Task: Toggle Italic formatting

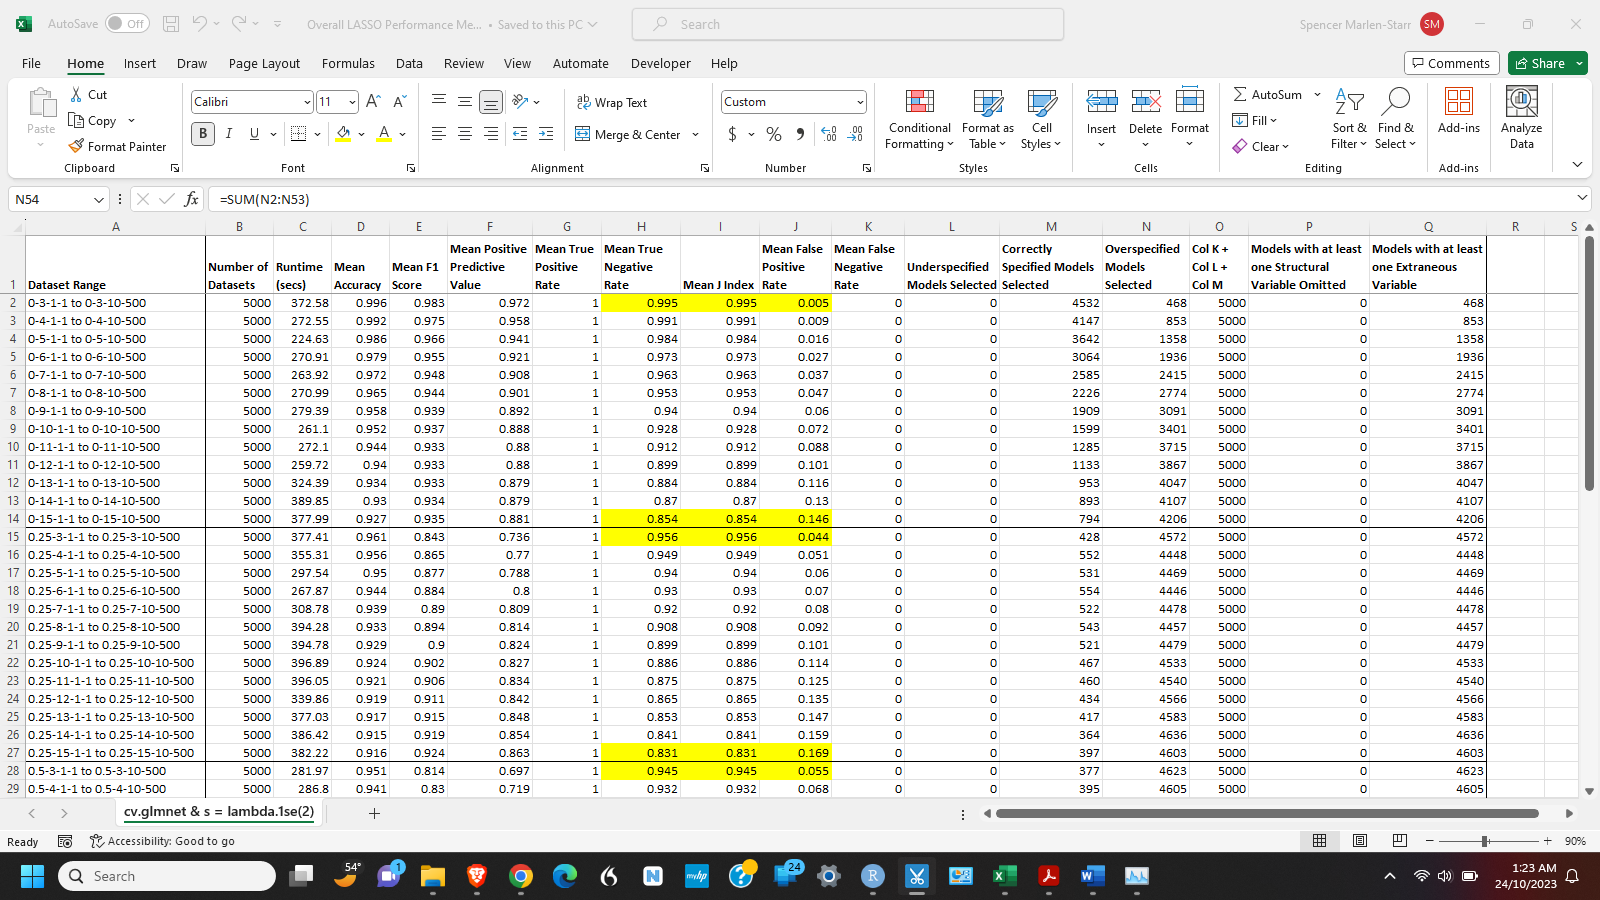Action: point(229,134)
